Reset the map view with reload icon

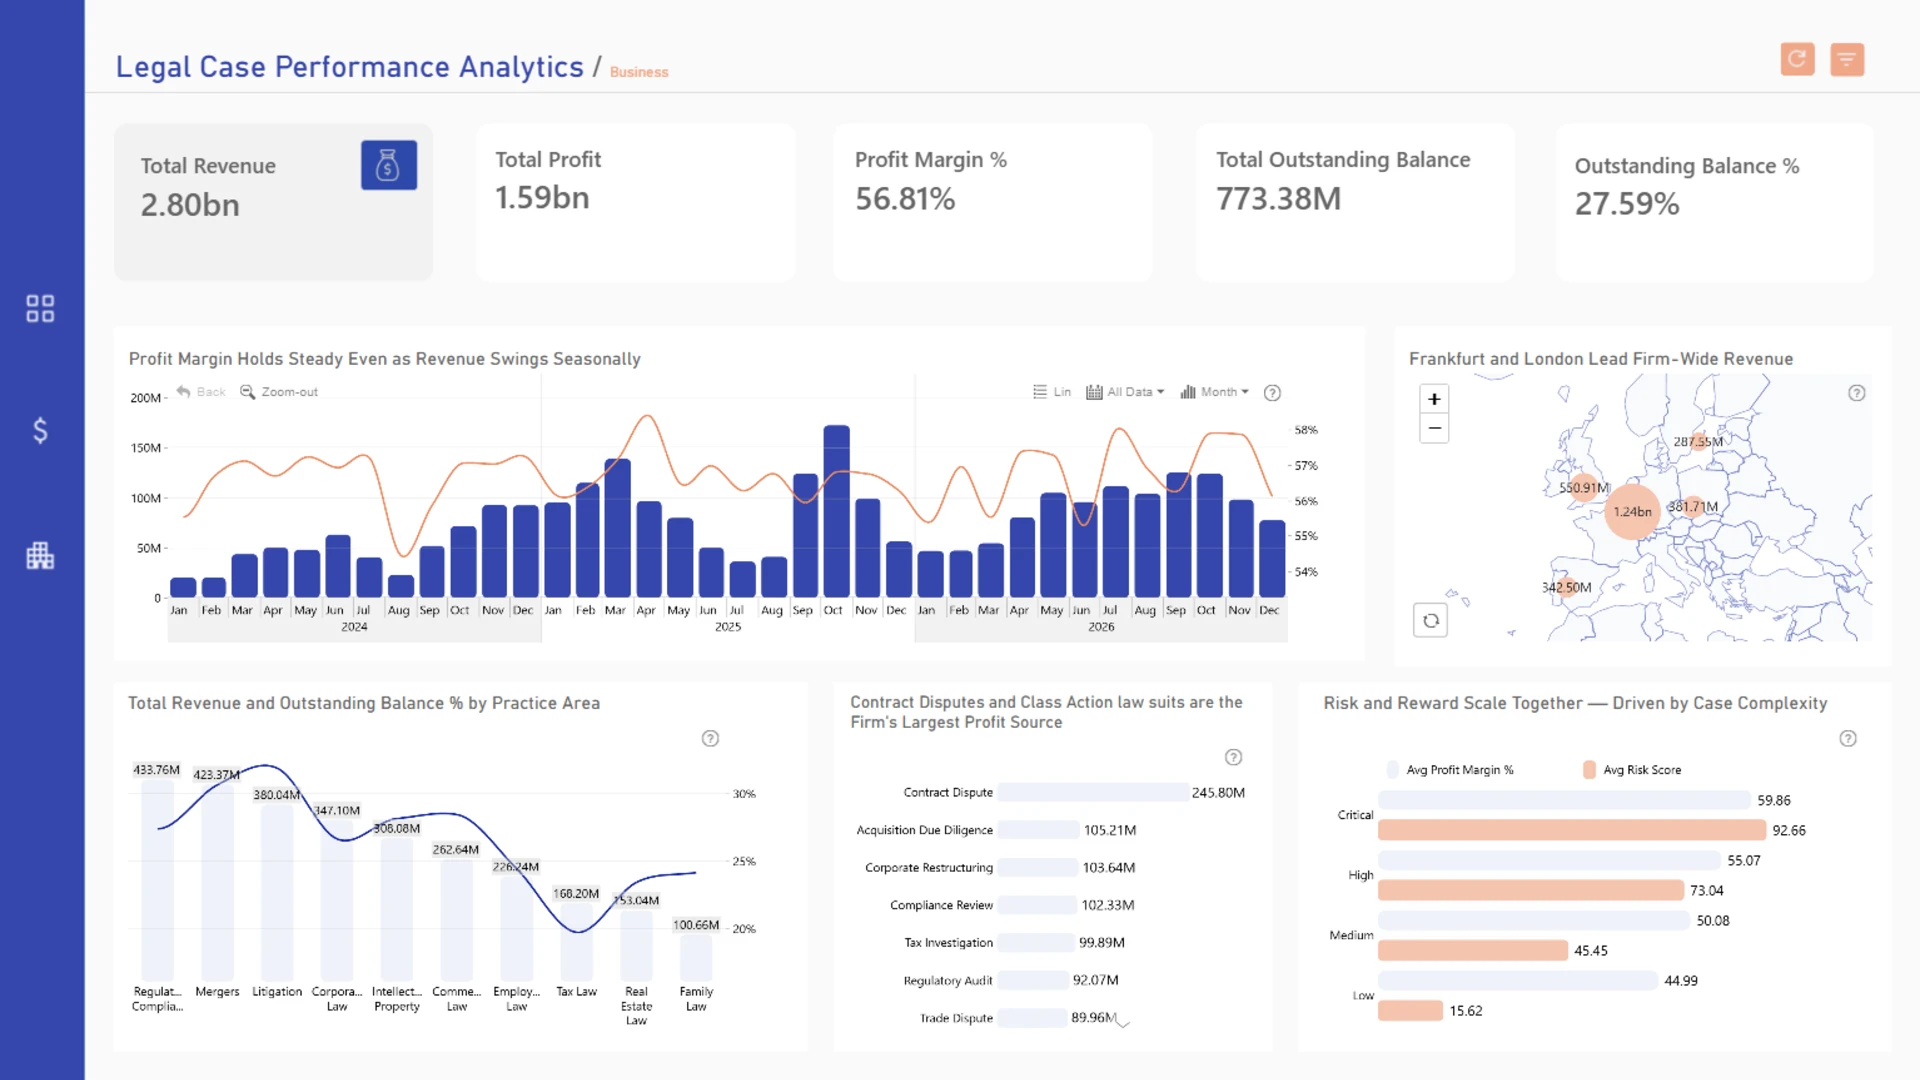click(x=1431, y=620)
